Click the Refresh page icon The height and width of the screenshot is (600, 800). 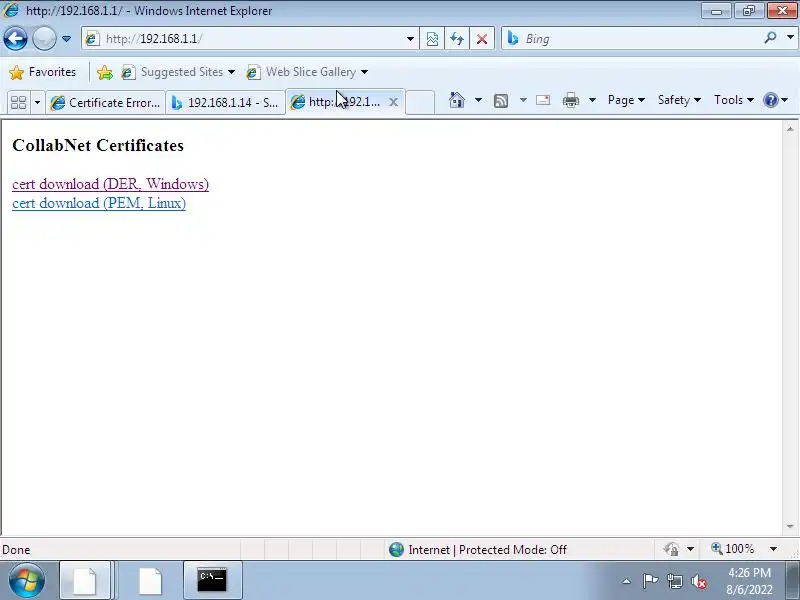pos(457,39)
